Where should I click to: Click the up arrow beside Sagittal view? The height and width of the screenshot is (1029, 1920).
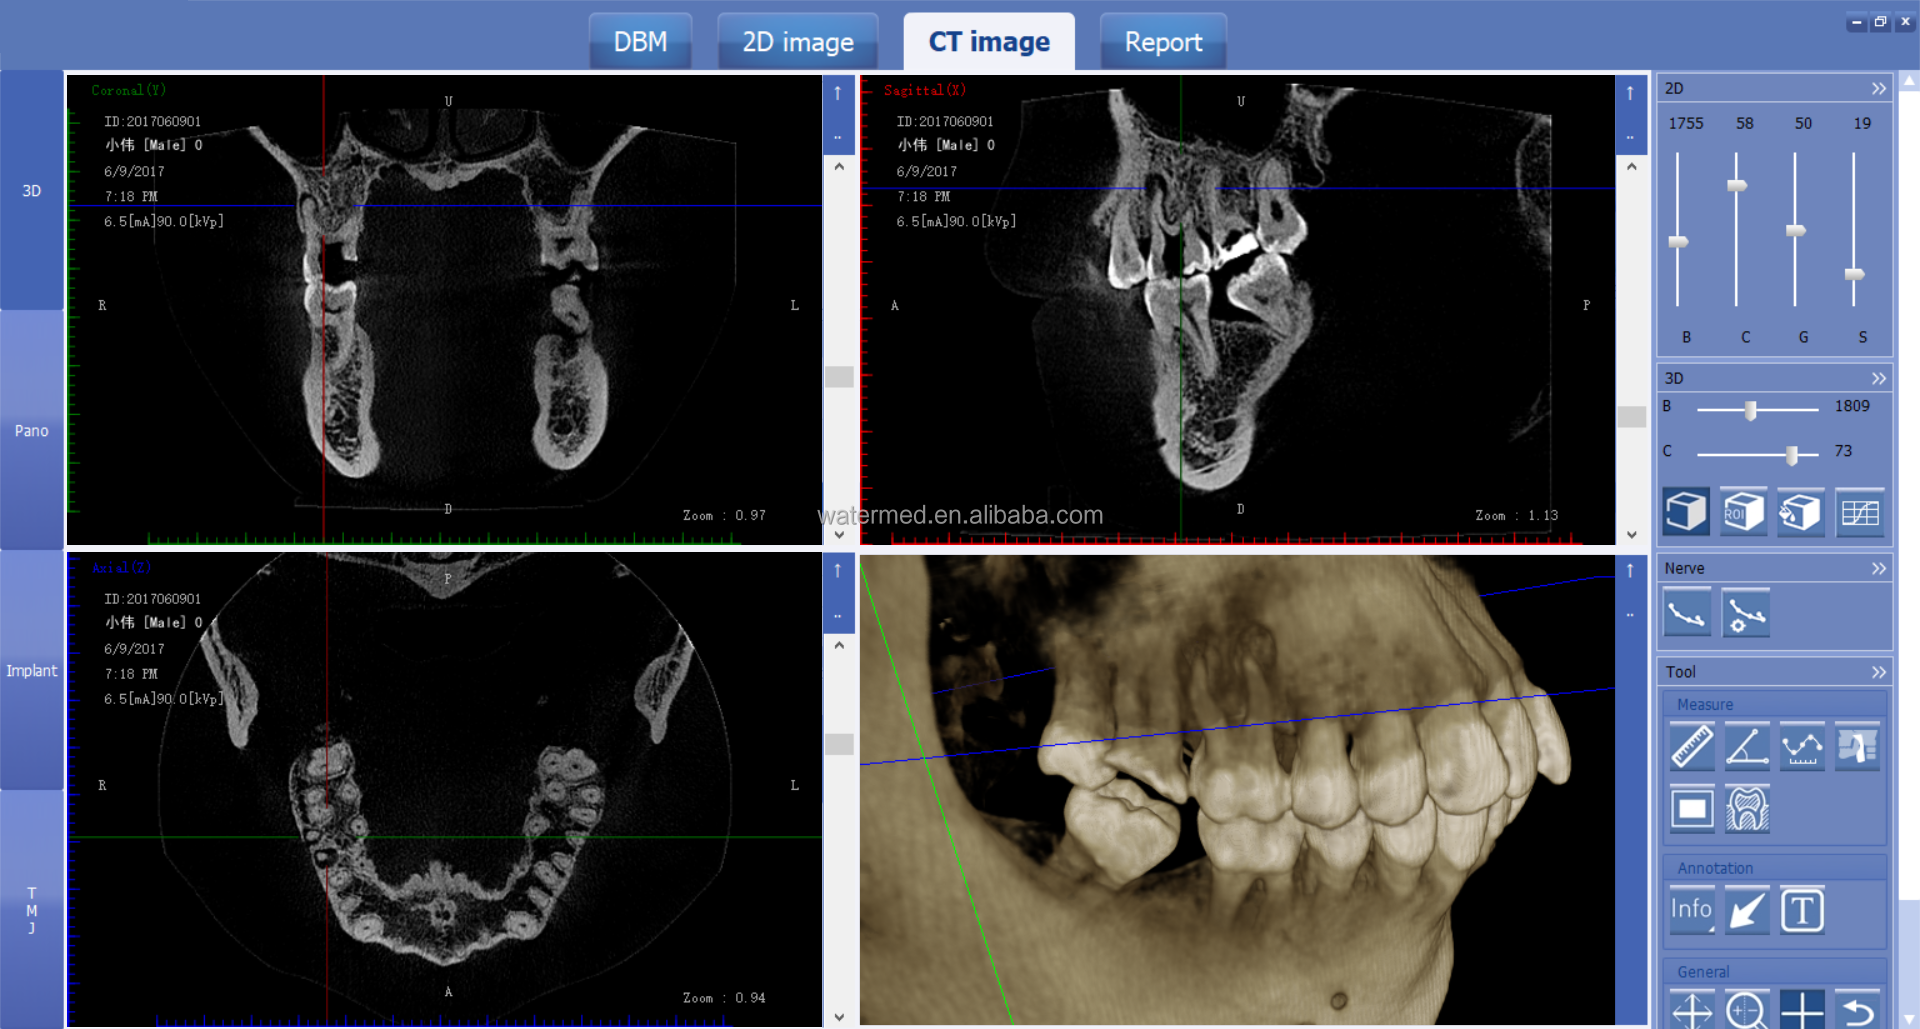(x=1630, y=93)
